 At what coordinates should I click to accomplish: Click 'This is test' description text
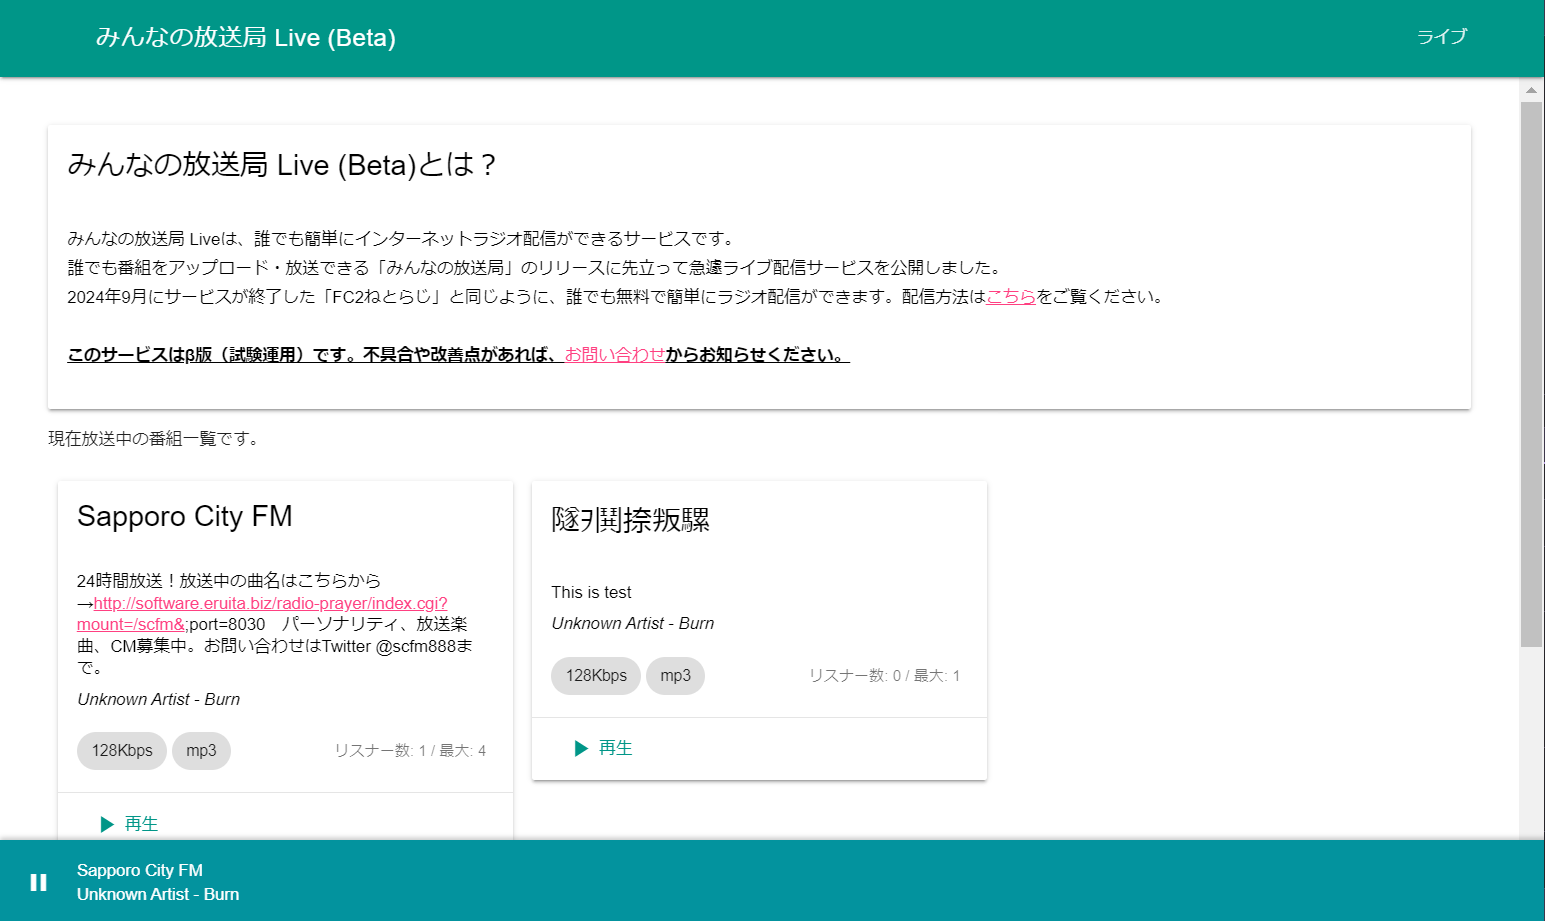591,593
